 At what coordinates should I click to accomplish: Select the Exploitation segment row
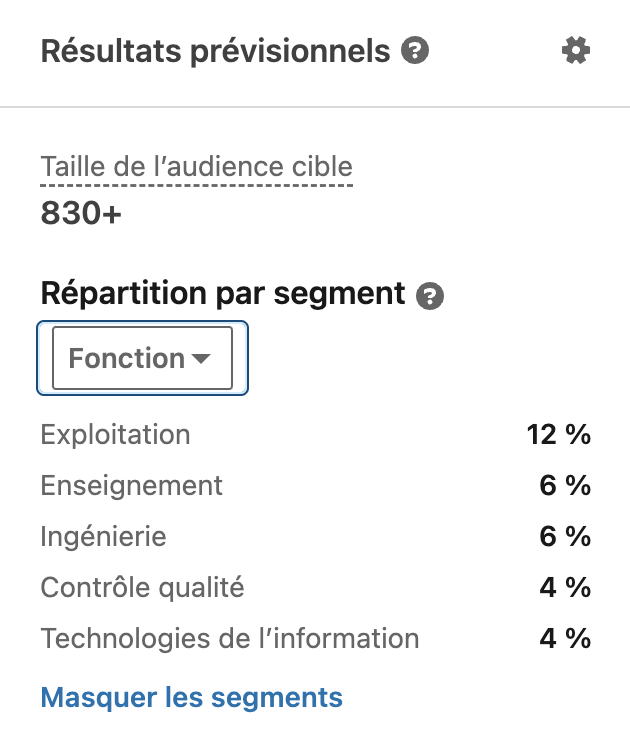click(115, 435)
